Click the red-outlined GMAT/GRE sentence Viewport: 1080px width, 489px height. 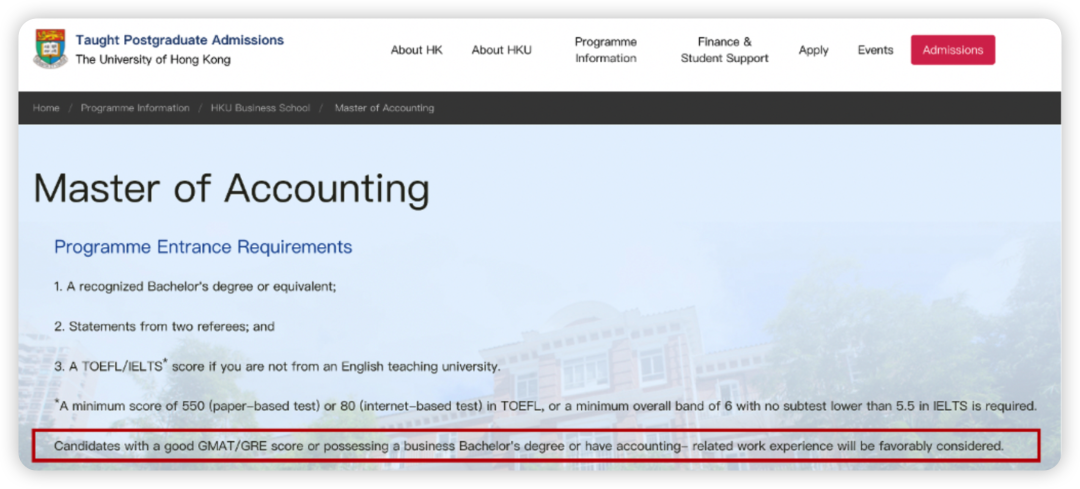pyautogui.click(x=528, y=446)
